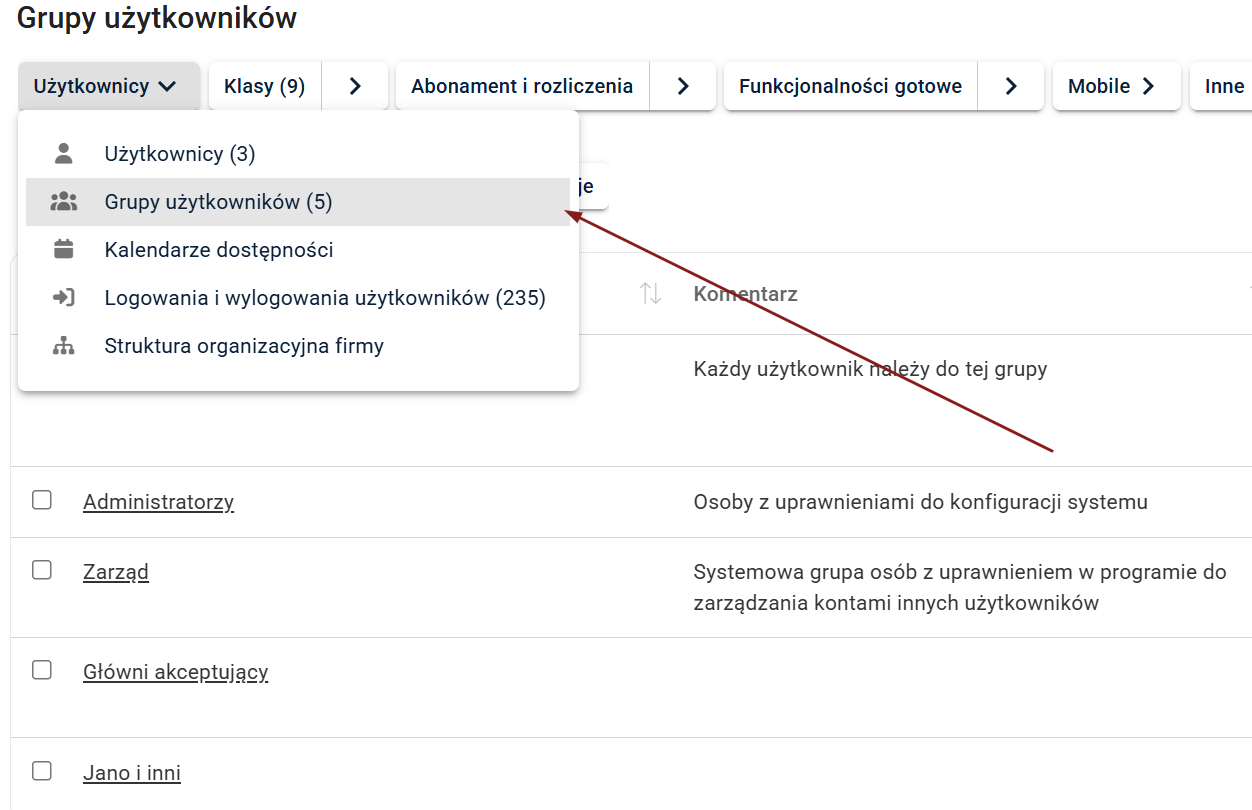The height and width of the screenshot is (810, 1252).
Task: Select the Zarząd row checkbox
Action: 42,570
